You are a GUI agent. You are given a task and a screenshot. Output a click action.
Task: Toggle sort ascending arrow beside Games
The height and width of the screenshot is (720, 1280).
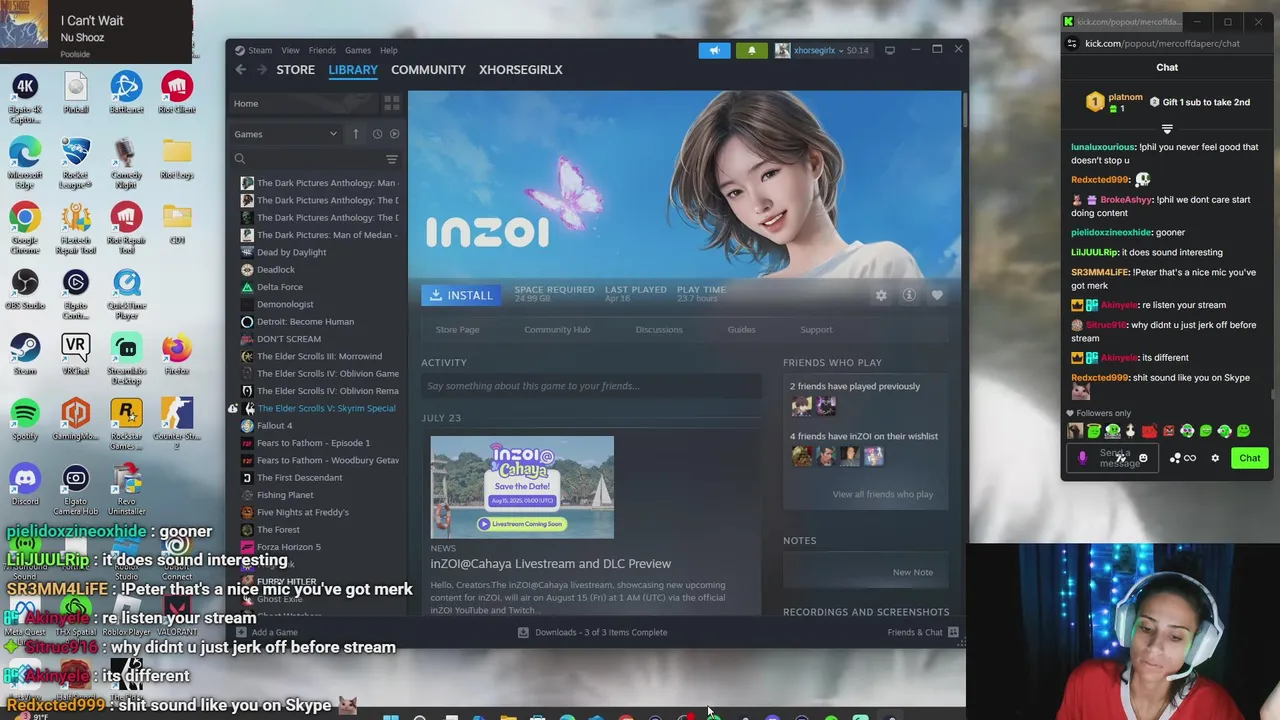355,134
